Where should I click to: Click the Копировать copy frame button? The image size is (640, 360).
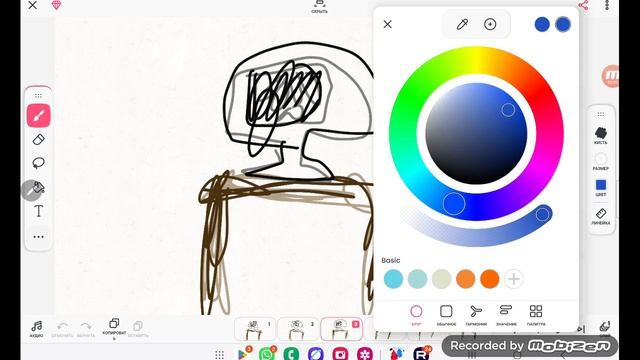[x=114, y=329]
